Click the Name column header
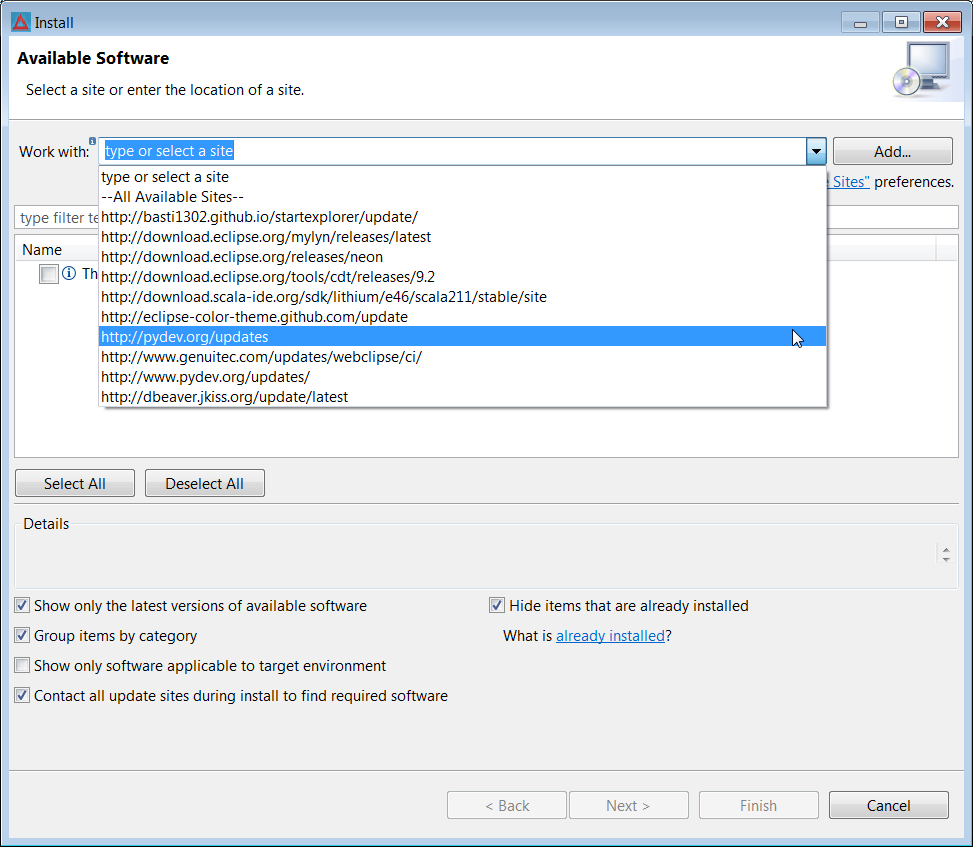This screenshot has height=847, width=973. [x=42, y=249]
